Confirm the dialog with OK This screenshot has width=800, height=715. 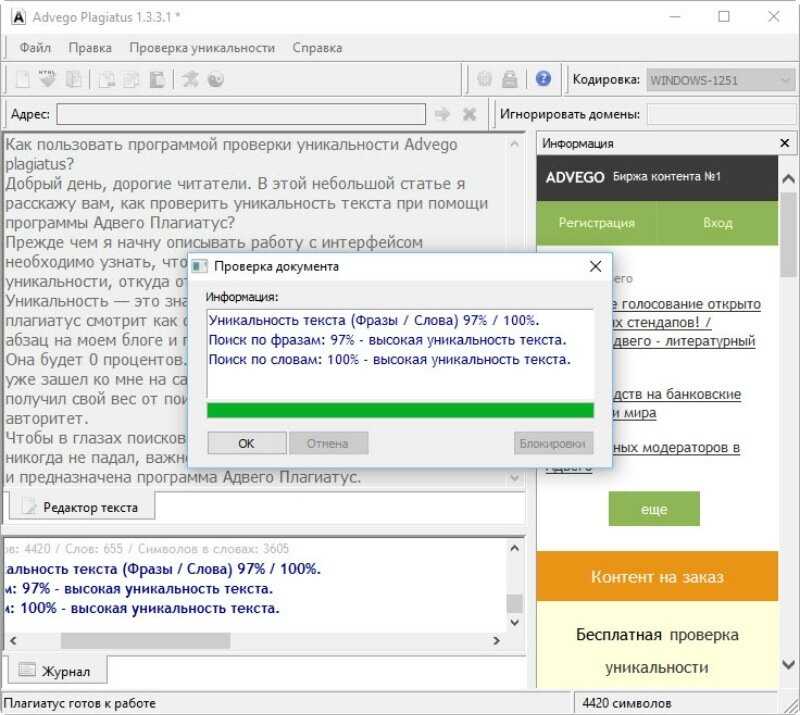pyautogui.click(x=247, y=443)
